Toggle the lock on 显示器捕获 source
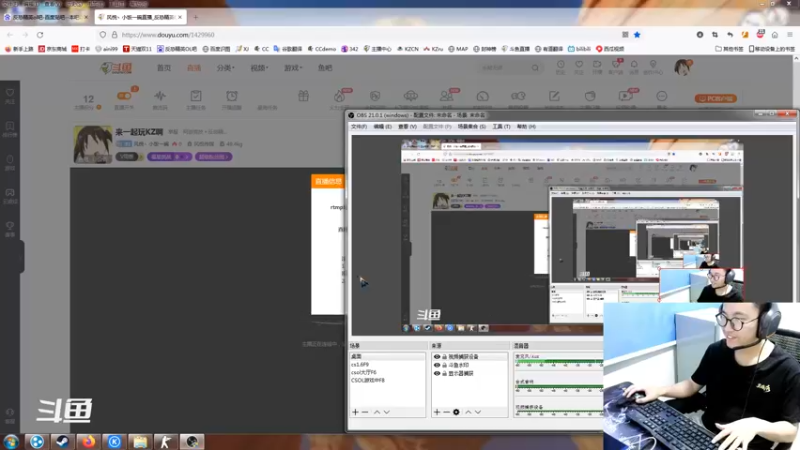This screenshot has width=800, height=450. click(444, 373)
